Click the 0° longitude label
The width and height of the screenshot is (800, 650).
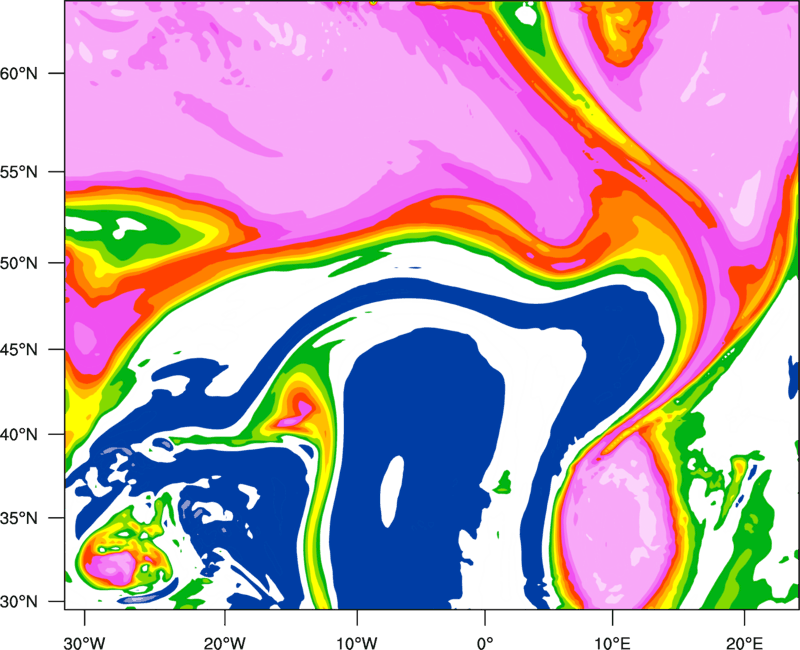[x=485, y=643]
